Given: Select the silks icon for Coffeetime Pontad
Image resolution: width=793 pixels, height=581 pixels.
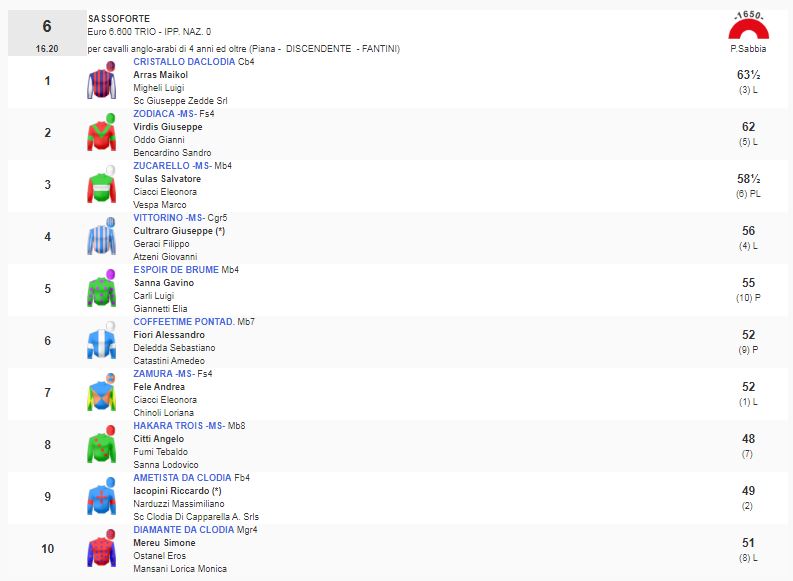Looking at the screenshot, I should point(102,342).
